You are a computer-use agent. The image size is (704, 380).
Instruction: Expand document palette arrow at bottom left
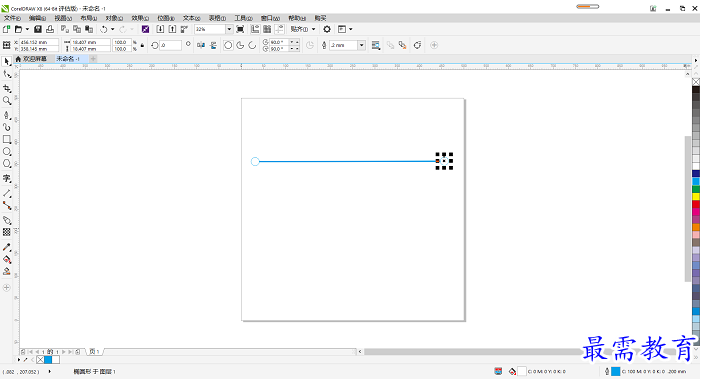tap(19, 360)
